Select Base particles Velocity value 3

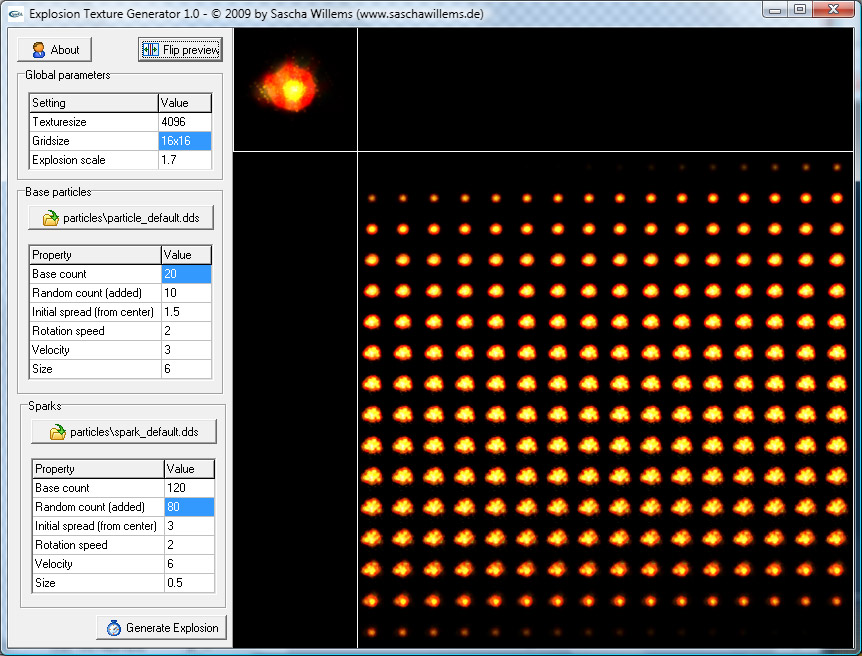point(186,350)
